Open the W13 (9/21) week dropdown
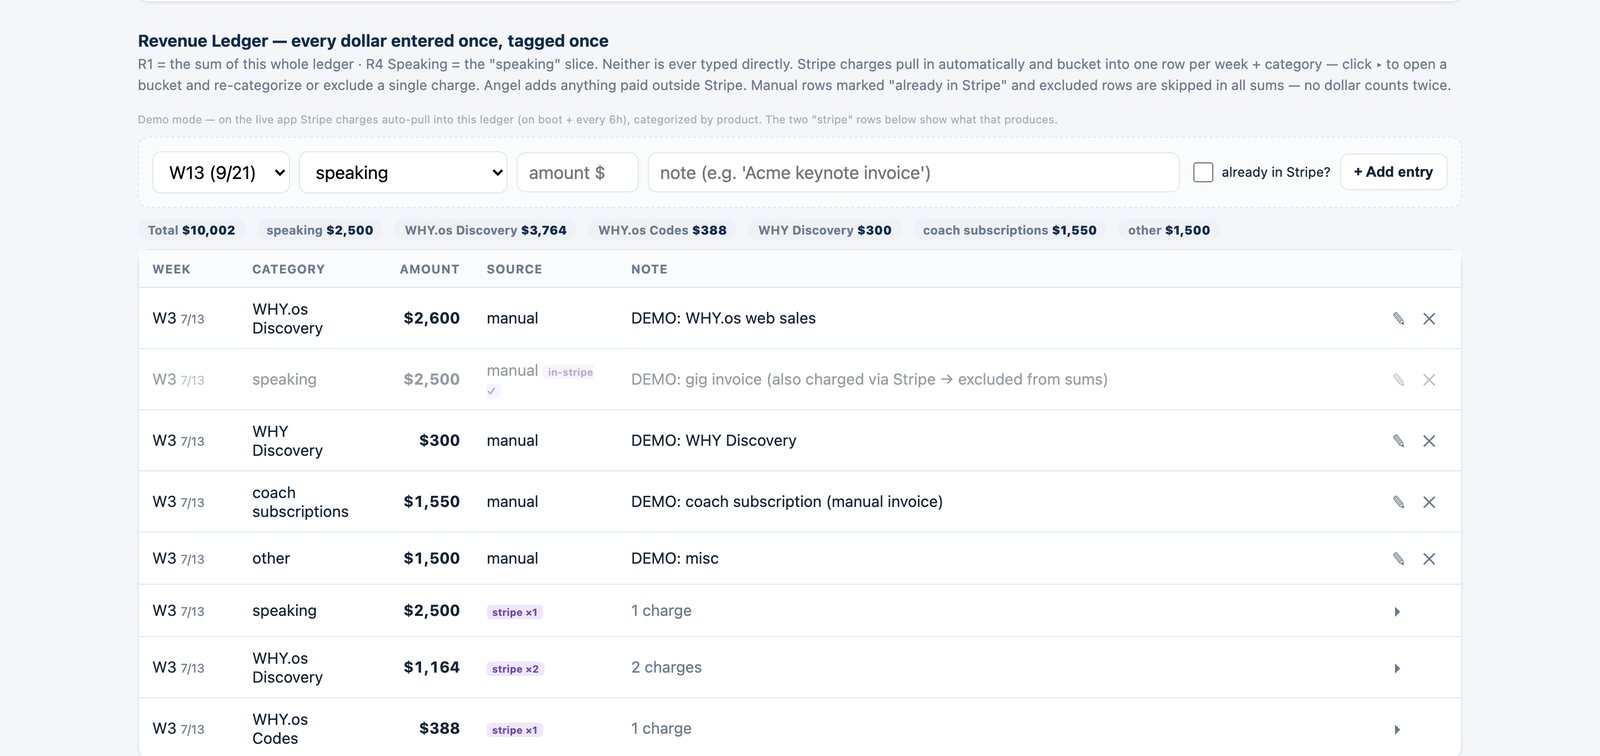The height and width of the screenshot is (756, 1600). pyautogui.click(x=221, y=172)
